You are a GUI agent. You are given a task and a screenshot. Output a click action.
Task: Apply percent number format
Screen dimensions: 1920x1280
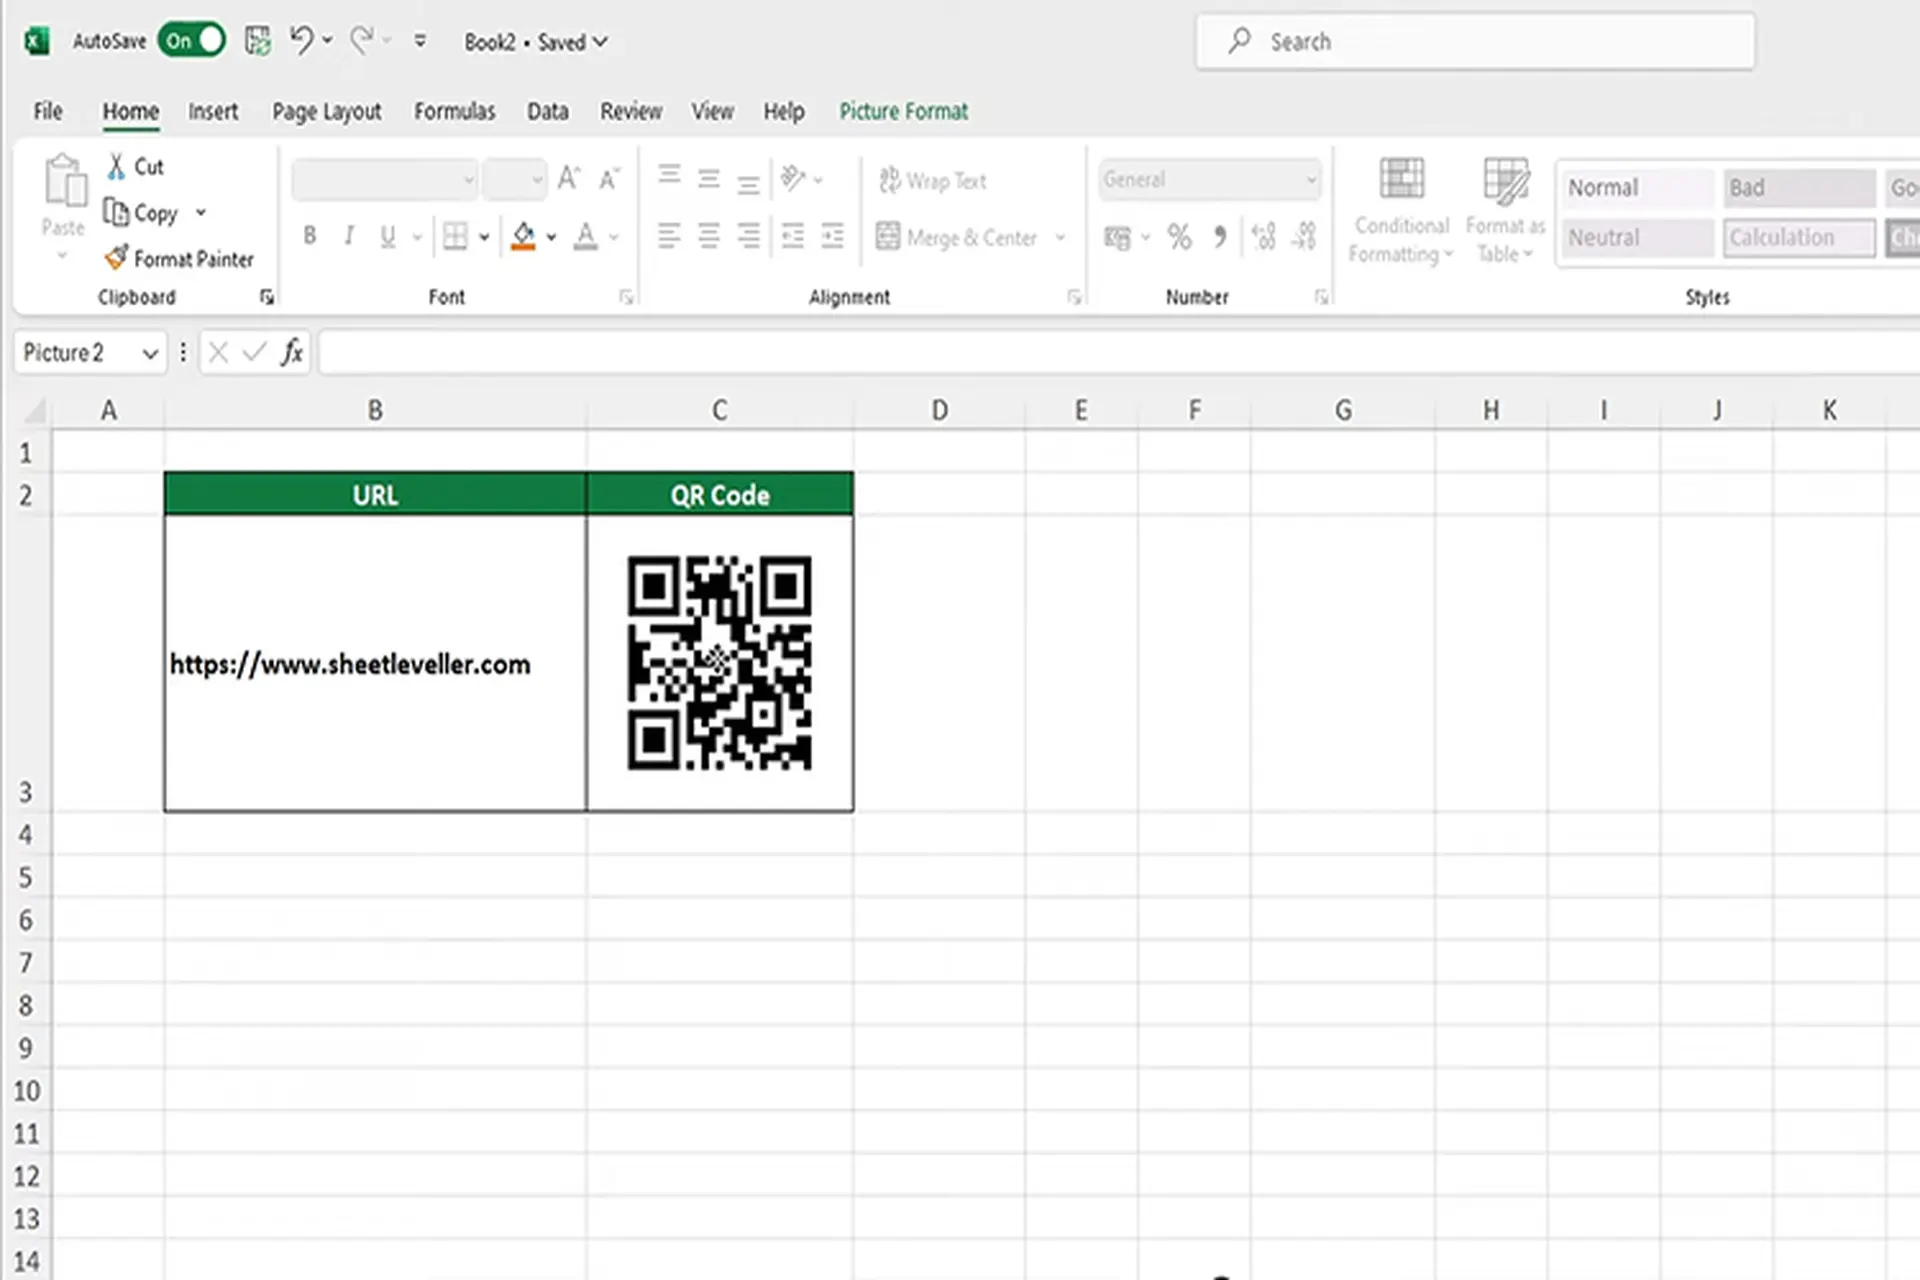1178,237
